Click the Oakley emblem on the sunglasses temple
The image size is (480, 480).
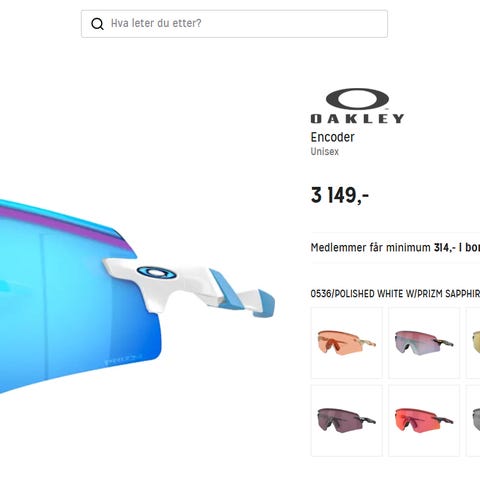[x=157, y=273]
